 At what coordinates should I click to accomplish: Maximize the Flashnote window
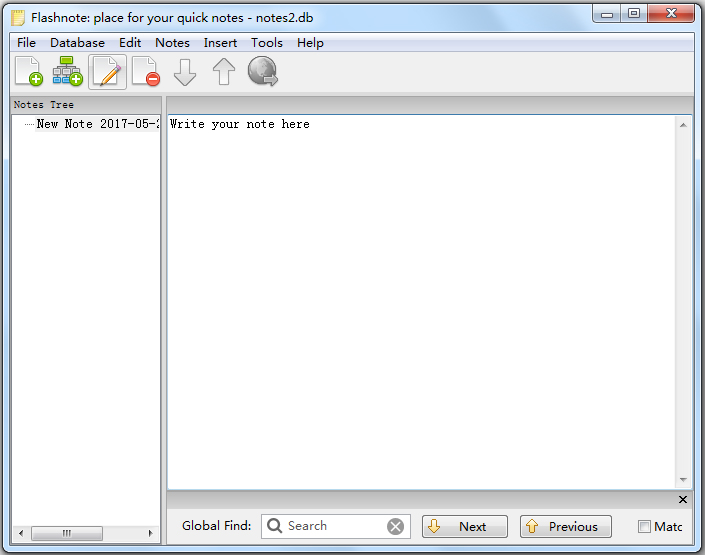(634, 14)
